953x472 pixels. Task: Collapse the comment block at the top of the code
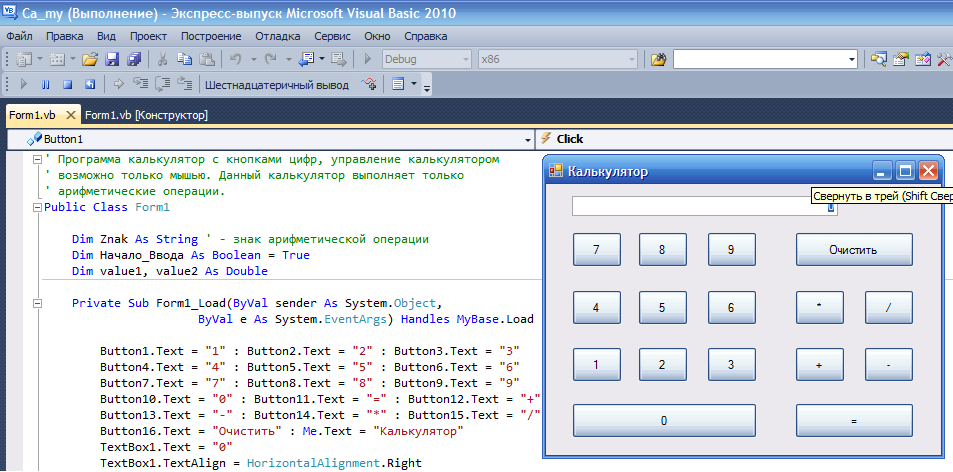coord(37,160)
